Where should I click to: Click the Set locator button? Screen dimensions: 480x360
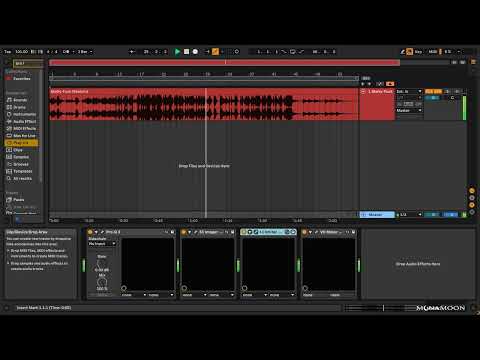click(366, 78)
